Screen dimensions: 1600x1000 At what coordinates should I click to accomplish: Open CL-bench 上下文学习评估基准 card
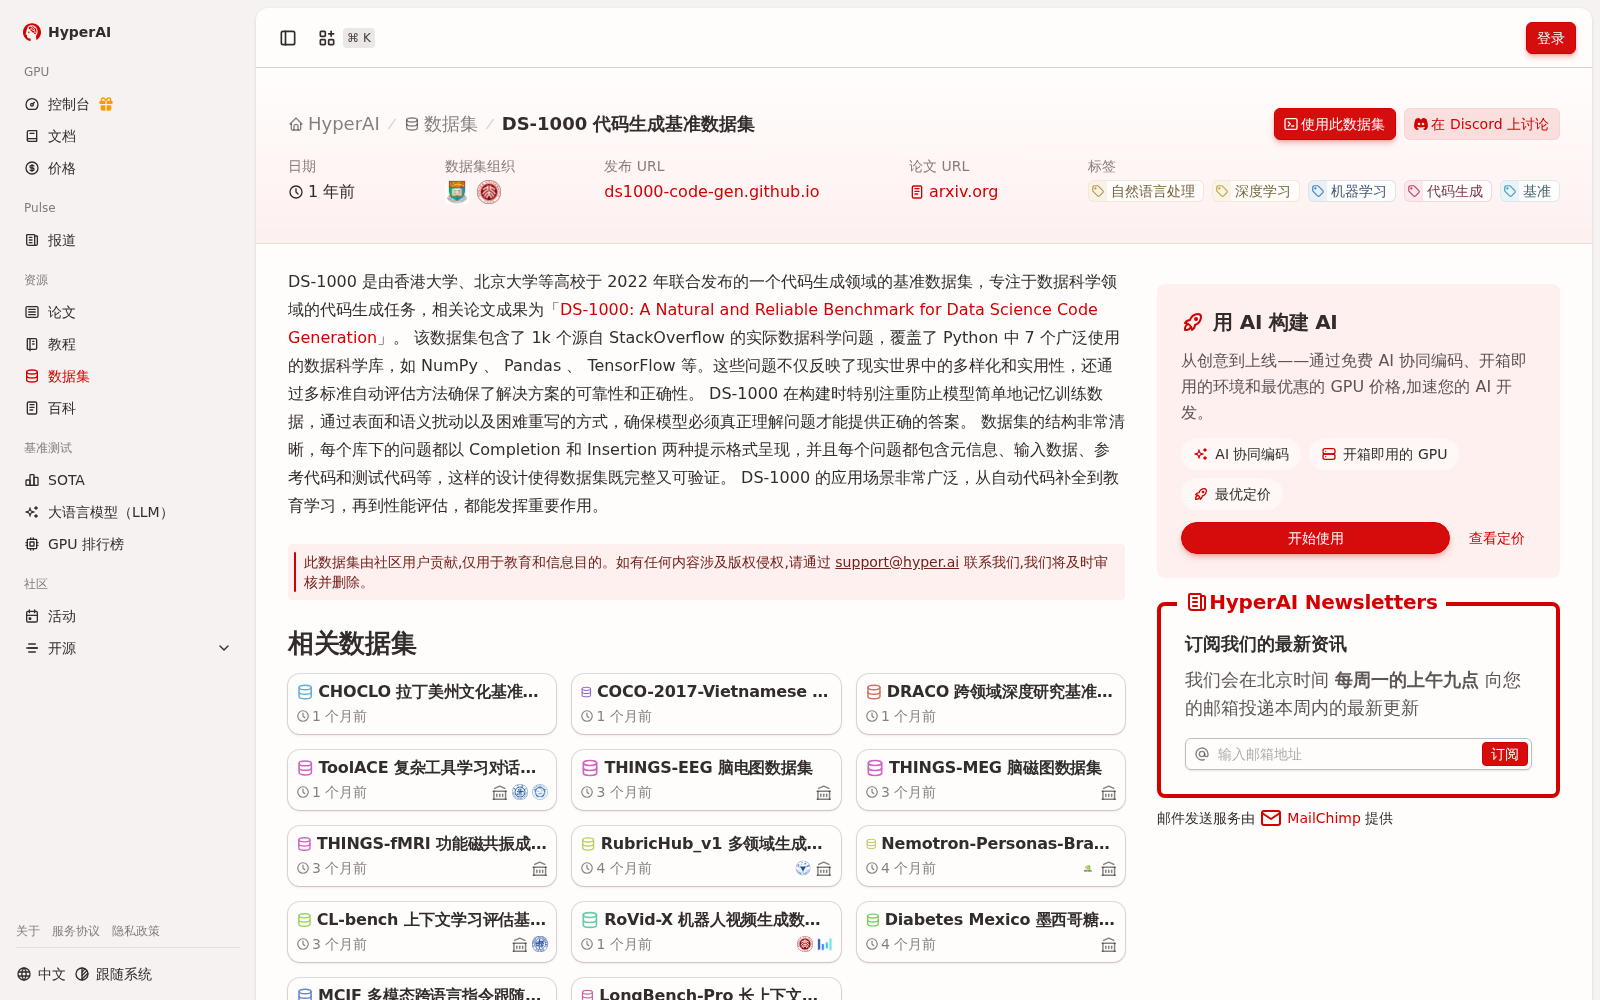click(422, 932)
